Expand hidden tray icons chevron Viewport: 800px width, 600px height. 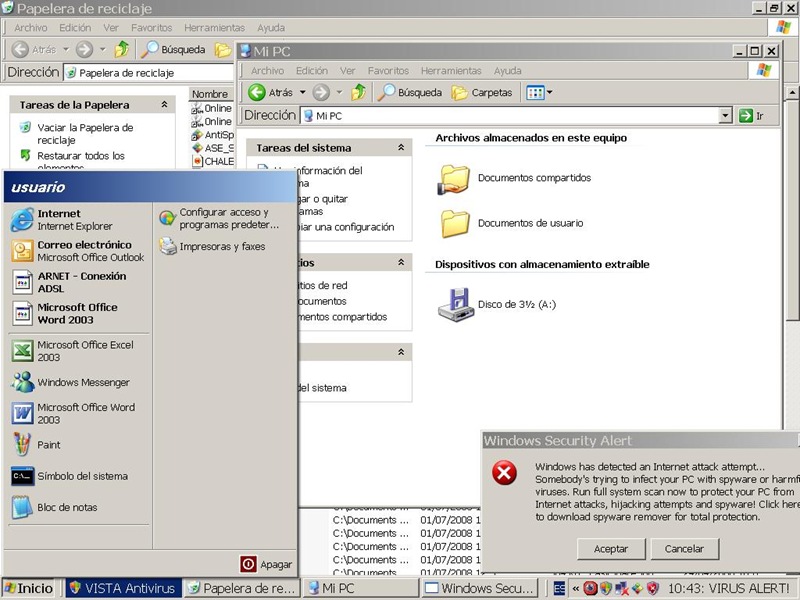pyautogui.click(x=575, y=589)
